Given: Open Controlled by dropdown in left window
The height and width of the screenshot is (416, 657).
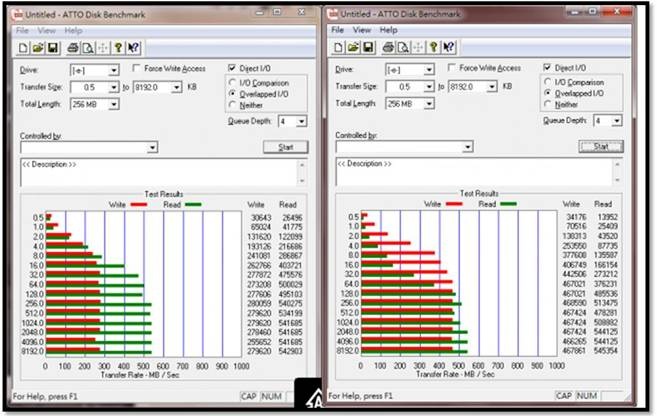Looking at the screenshot, I should pos(152,147).
